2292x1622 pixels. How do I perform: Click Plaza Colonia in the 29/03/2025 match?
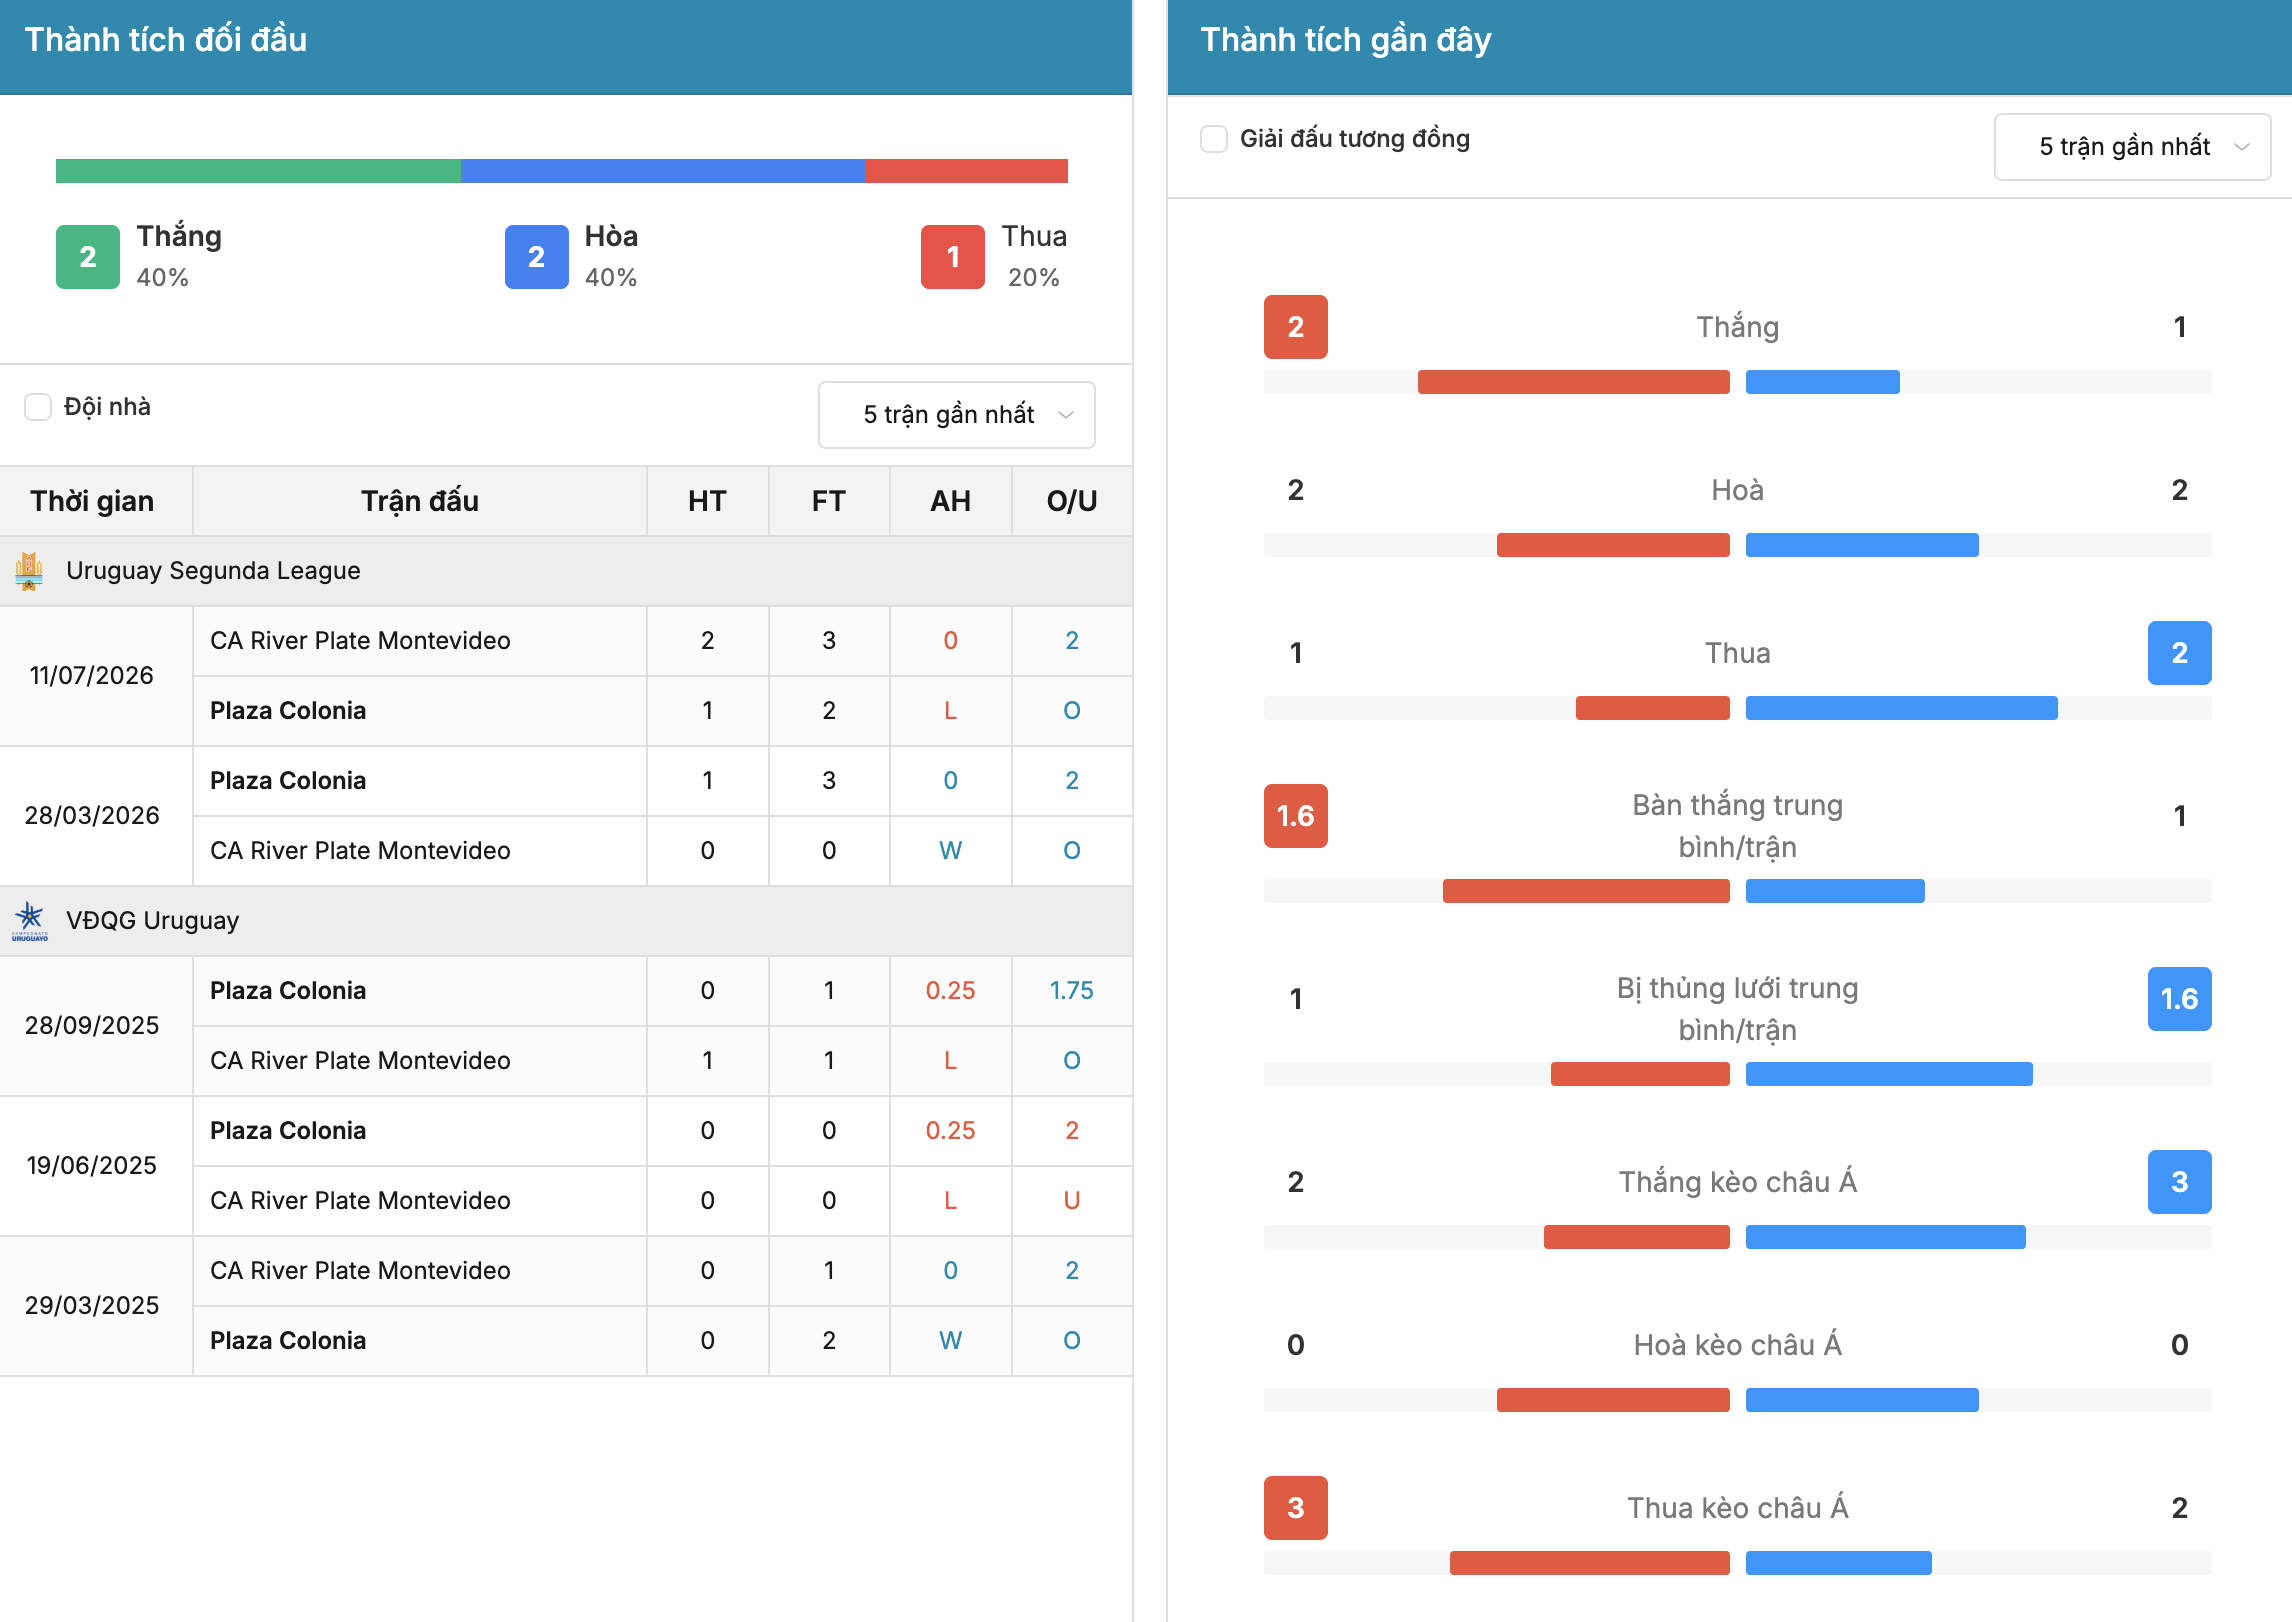pos(288,1341)
